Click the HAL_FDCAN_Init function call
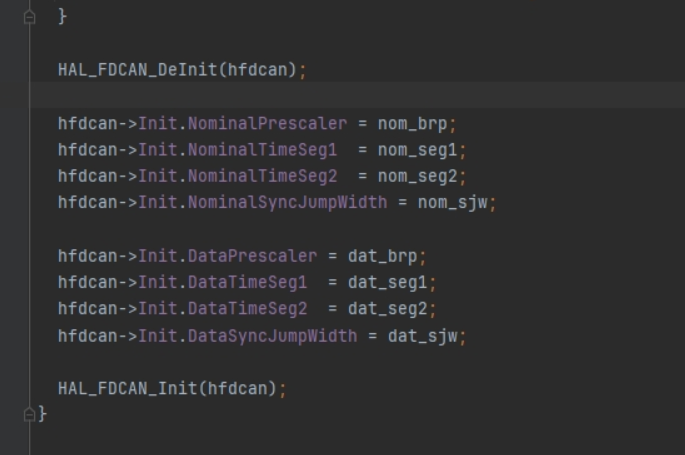This screenshot has width=685, height=455. click(128, 388)
